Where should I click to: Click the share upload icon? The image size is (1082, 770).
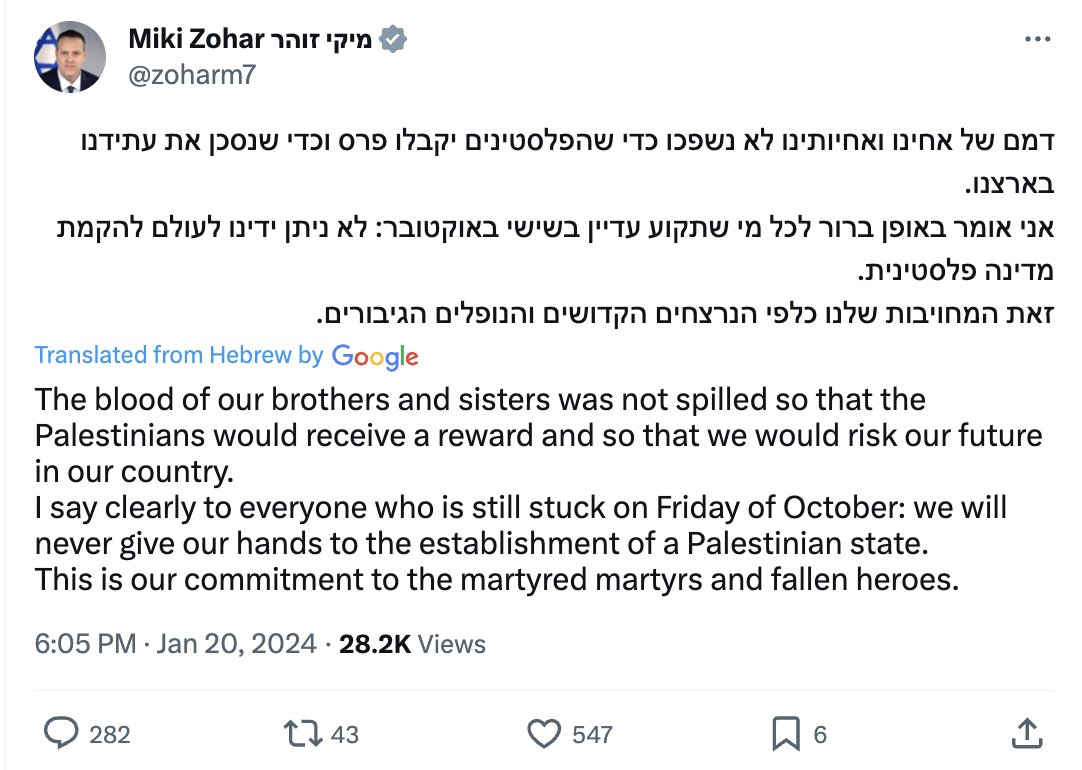click(1024, 734)
